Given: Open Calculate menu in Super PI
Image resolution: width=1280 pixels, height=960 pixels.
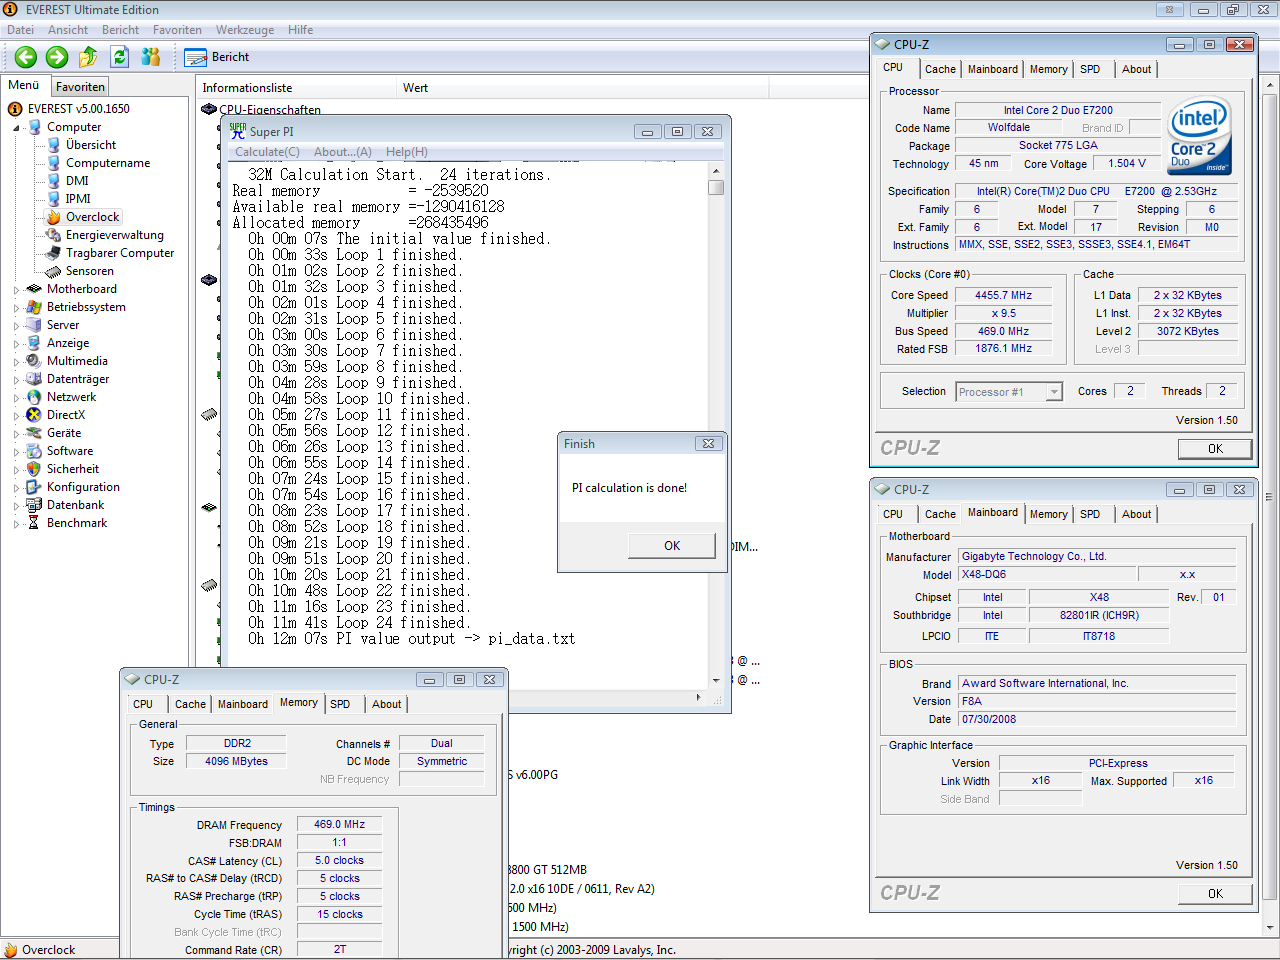Looking at the screenshot, I should [267, 152].
